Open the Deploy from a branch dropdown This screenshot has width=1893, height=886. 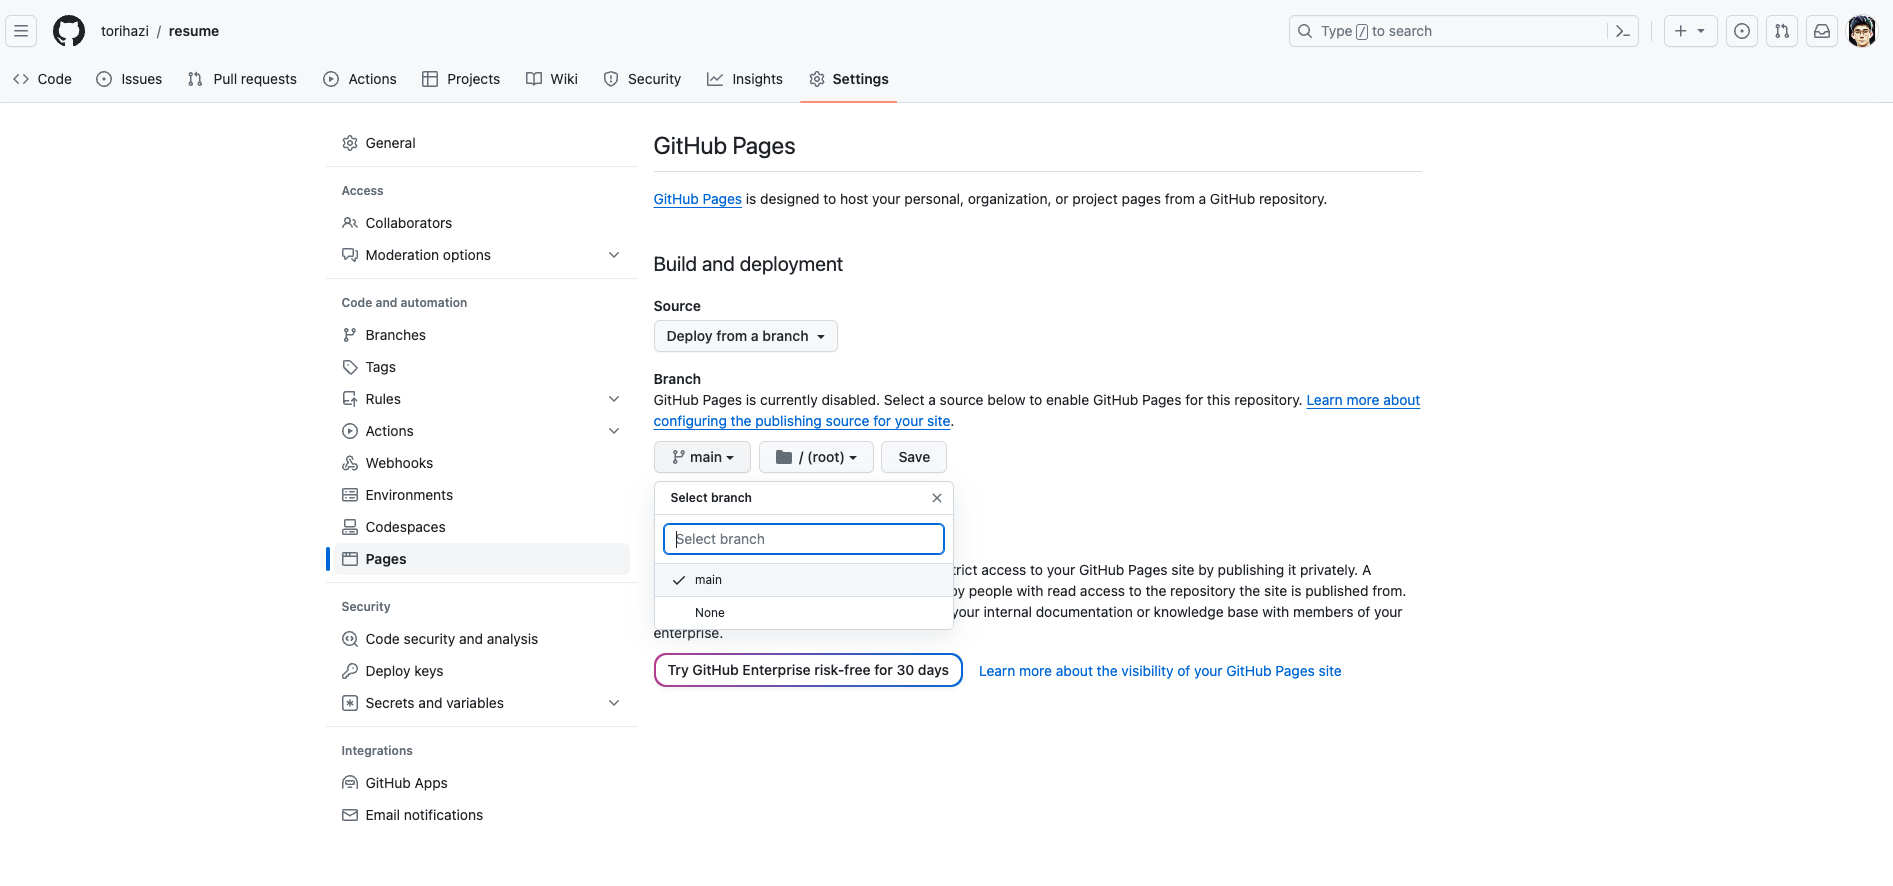tap(745, 336)
